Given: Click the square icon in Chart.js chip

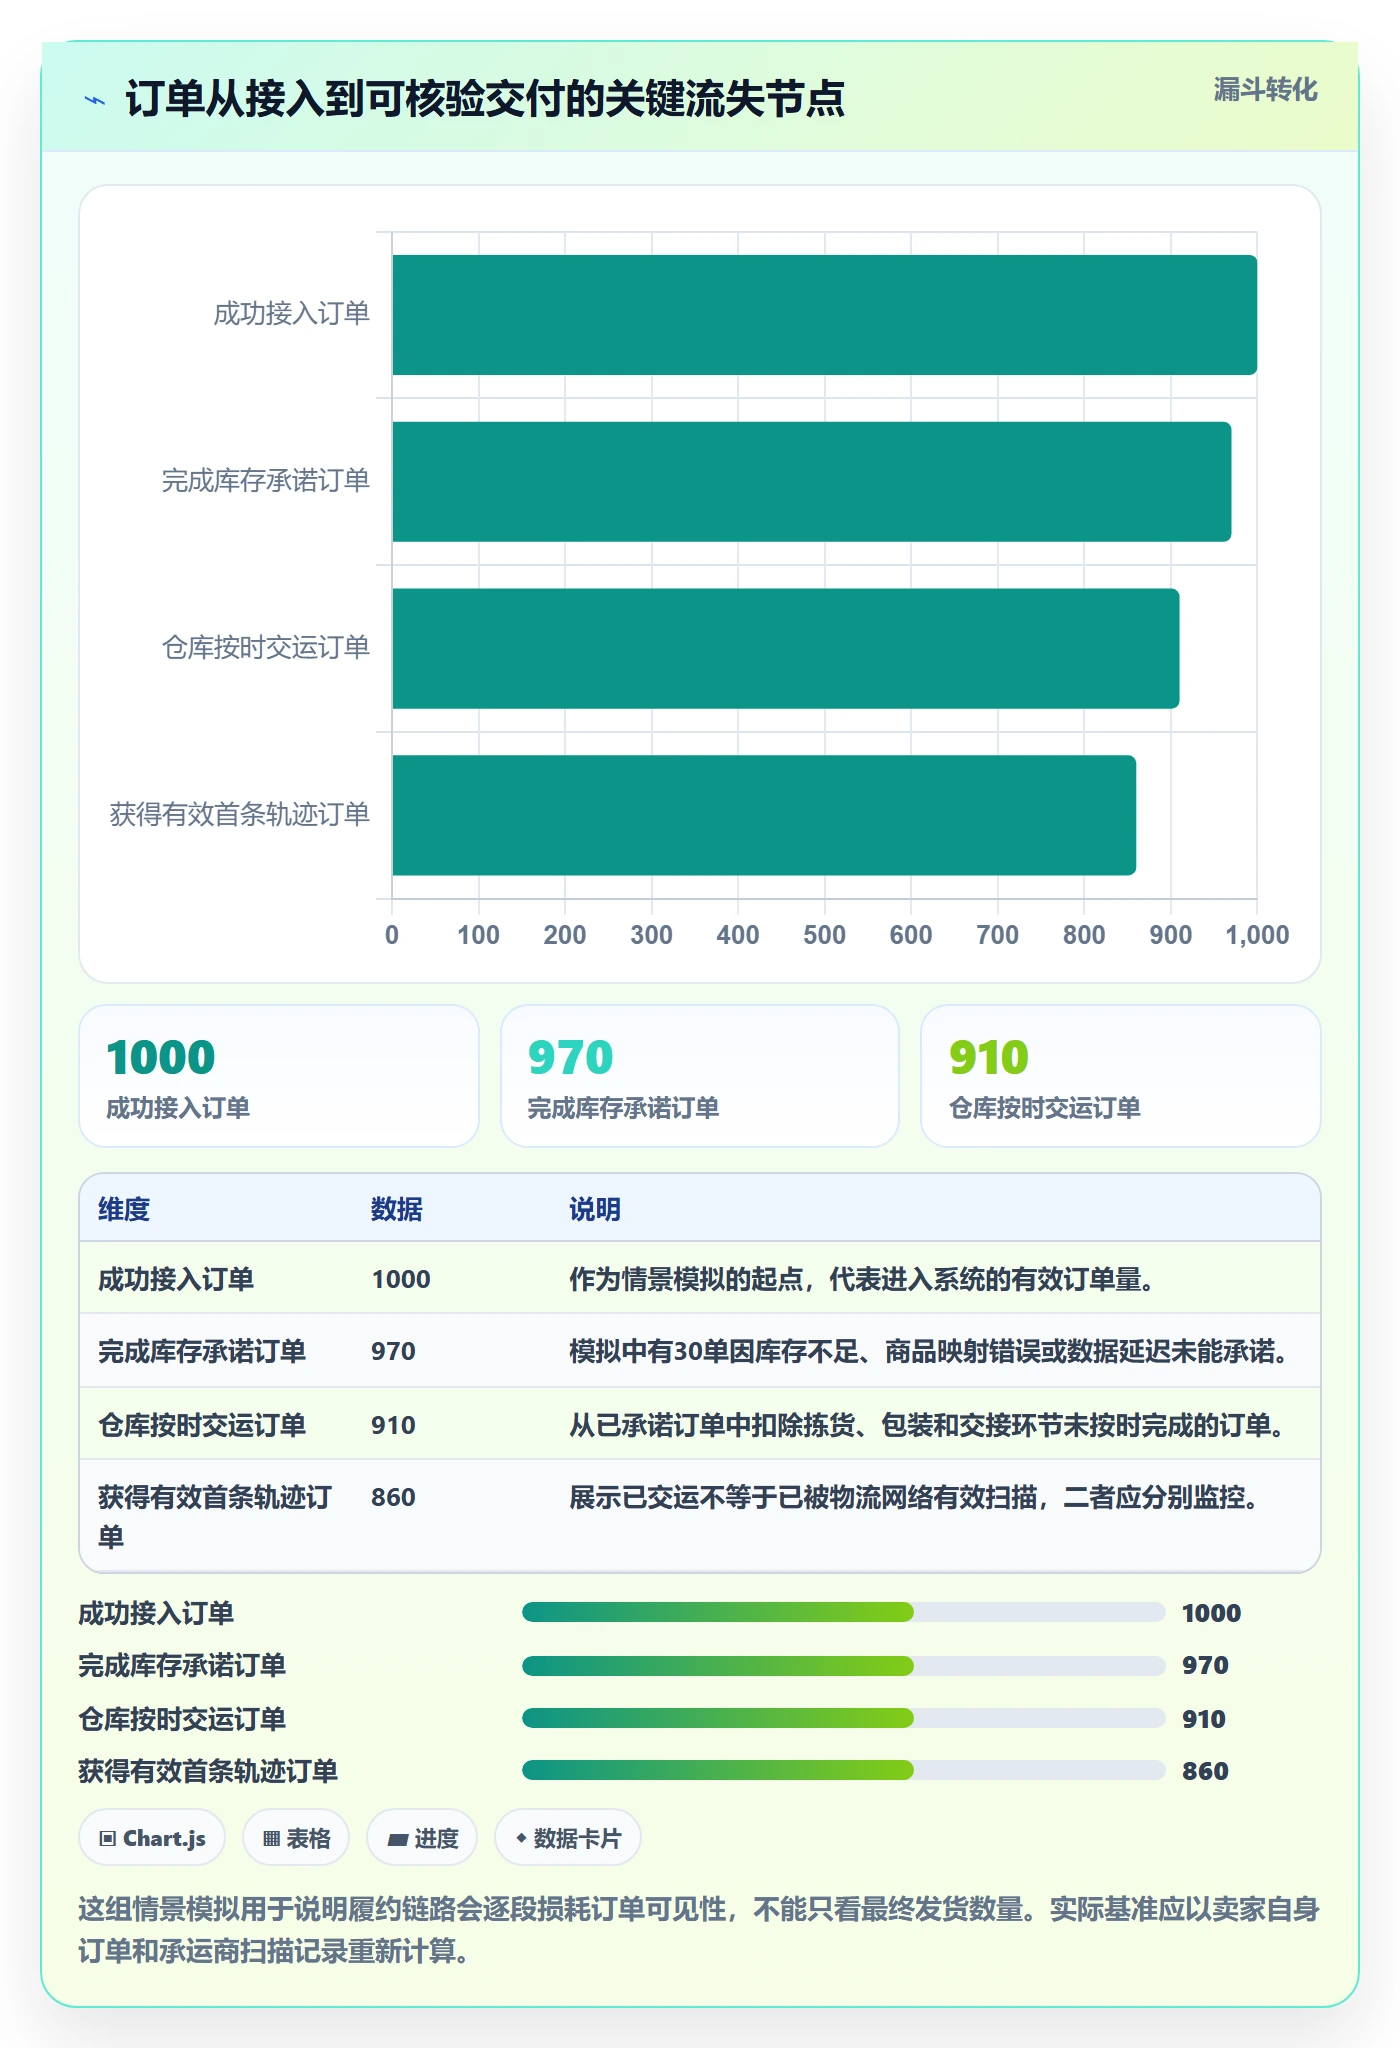Looking at the screenshot, I should [108, 1838].
